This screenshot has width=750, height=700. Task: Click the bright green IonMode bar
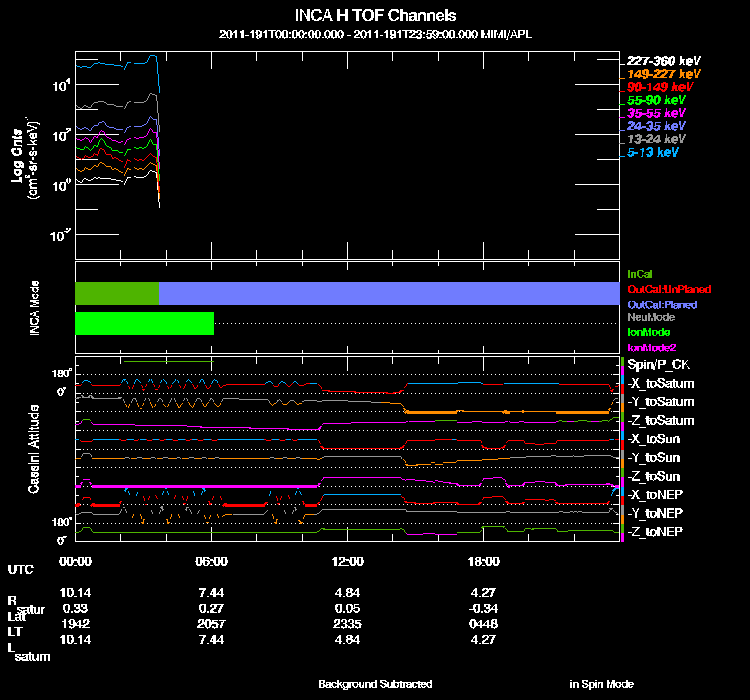point(144,323)
